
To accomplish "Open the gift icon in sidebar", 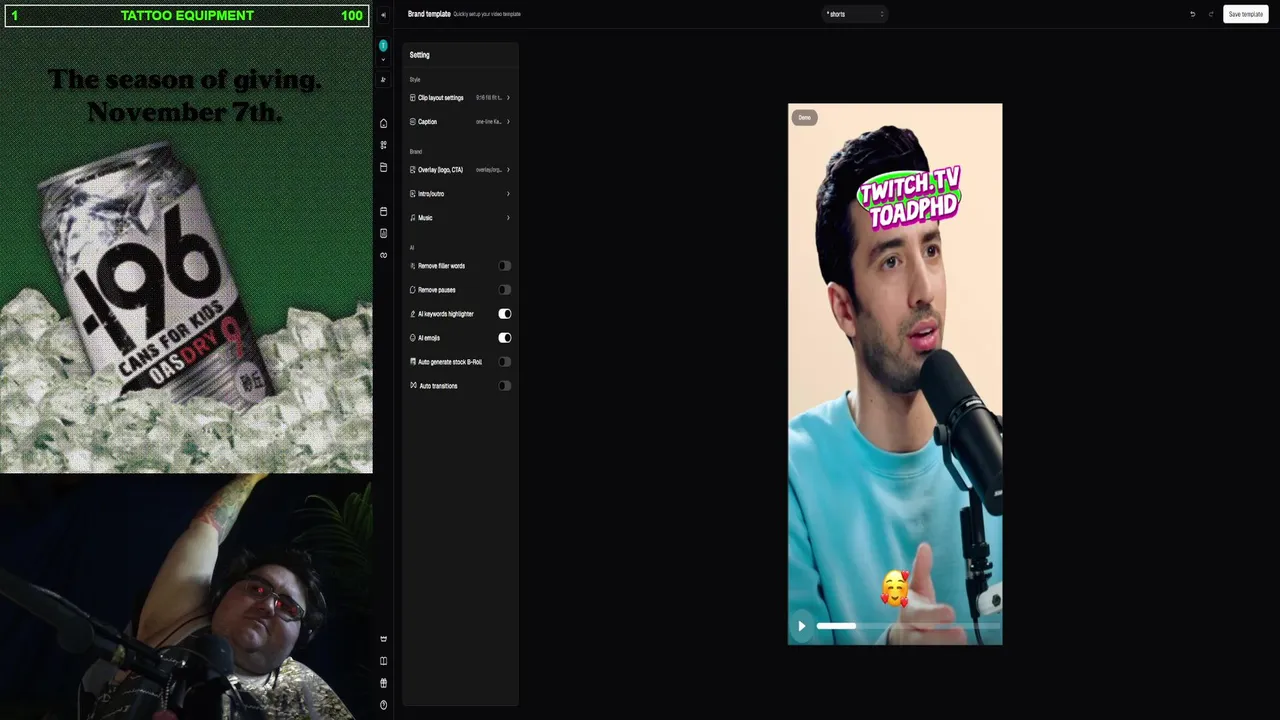I will point(383,683).
